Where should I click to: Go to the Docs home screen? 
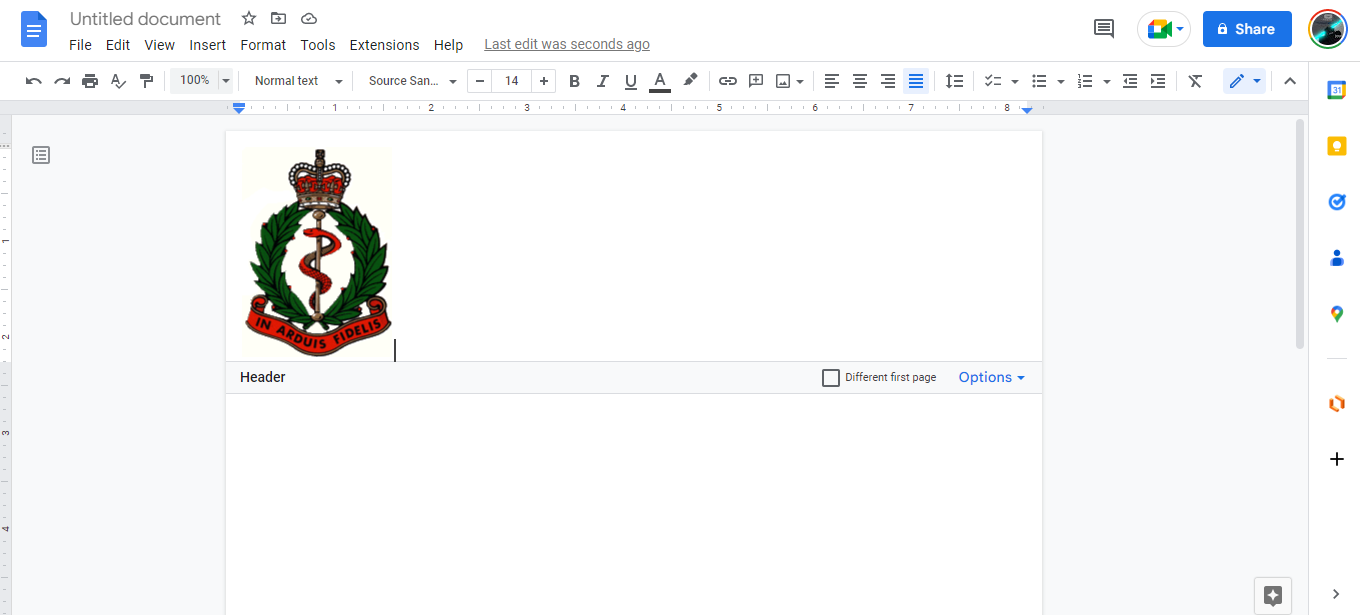[x=35, y=29]
